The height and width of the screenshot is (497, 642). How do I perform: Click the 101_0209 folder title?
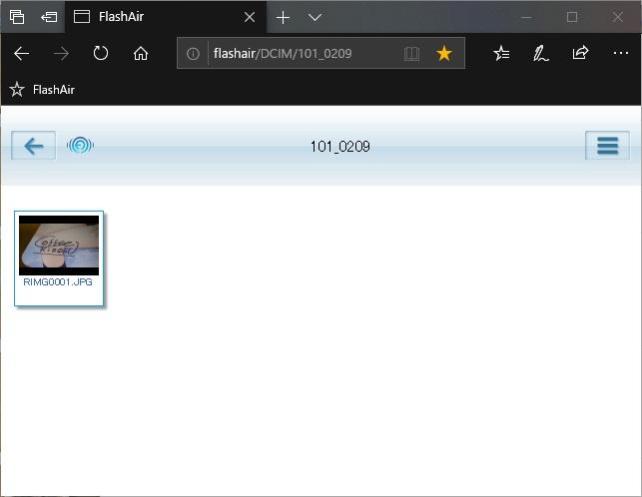[340, 147]
